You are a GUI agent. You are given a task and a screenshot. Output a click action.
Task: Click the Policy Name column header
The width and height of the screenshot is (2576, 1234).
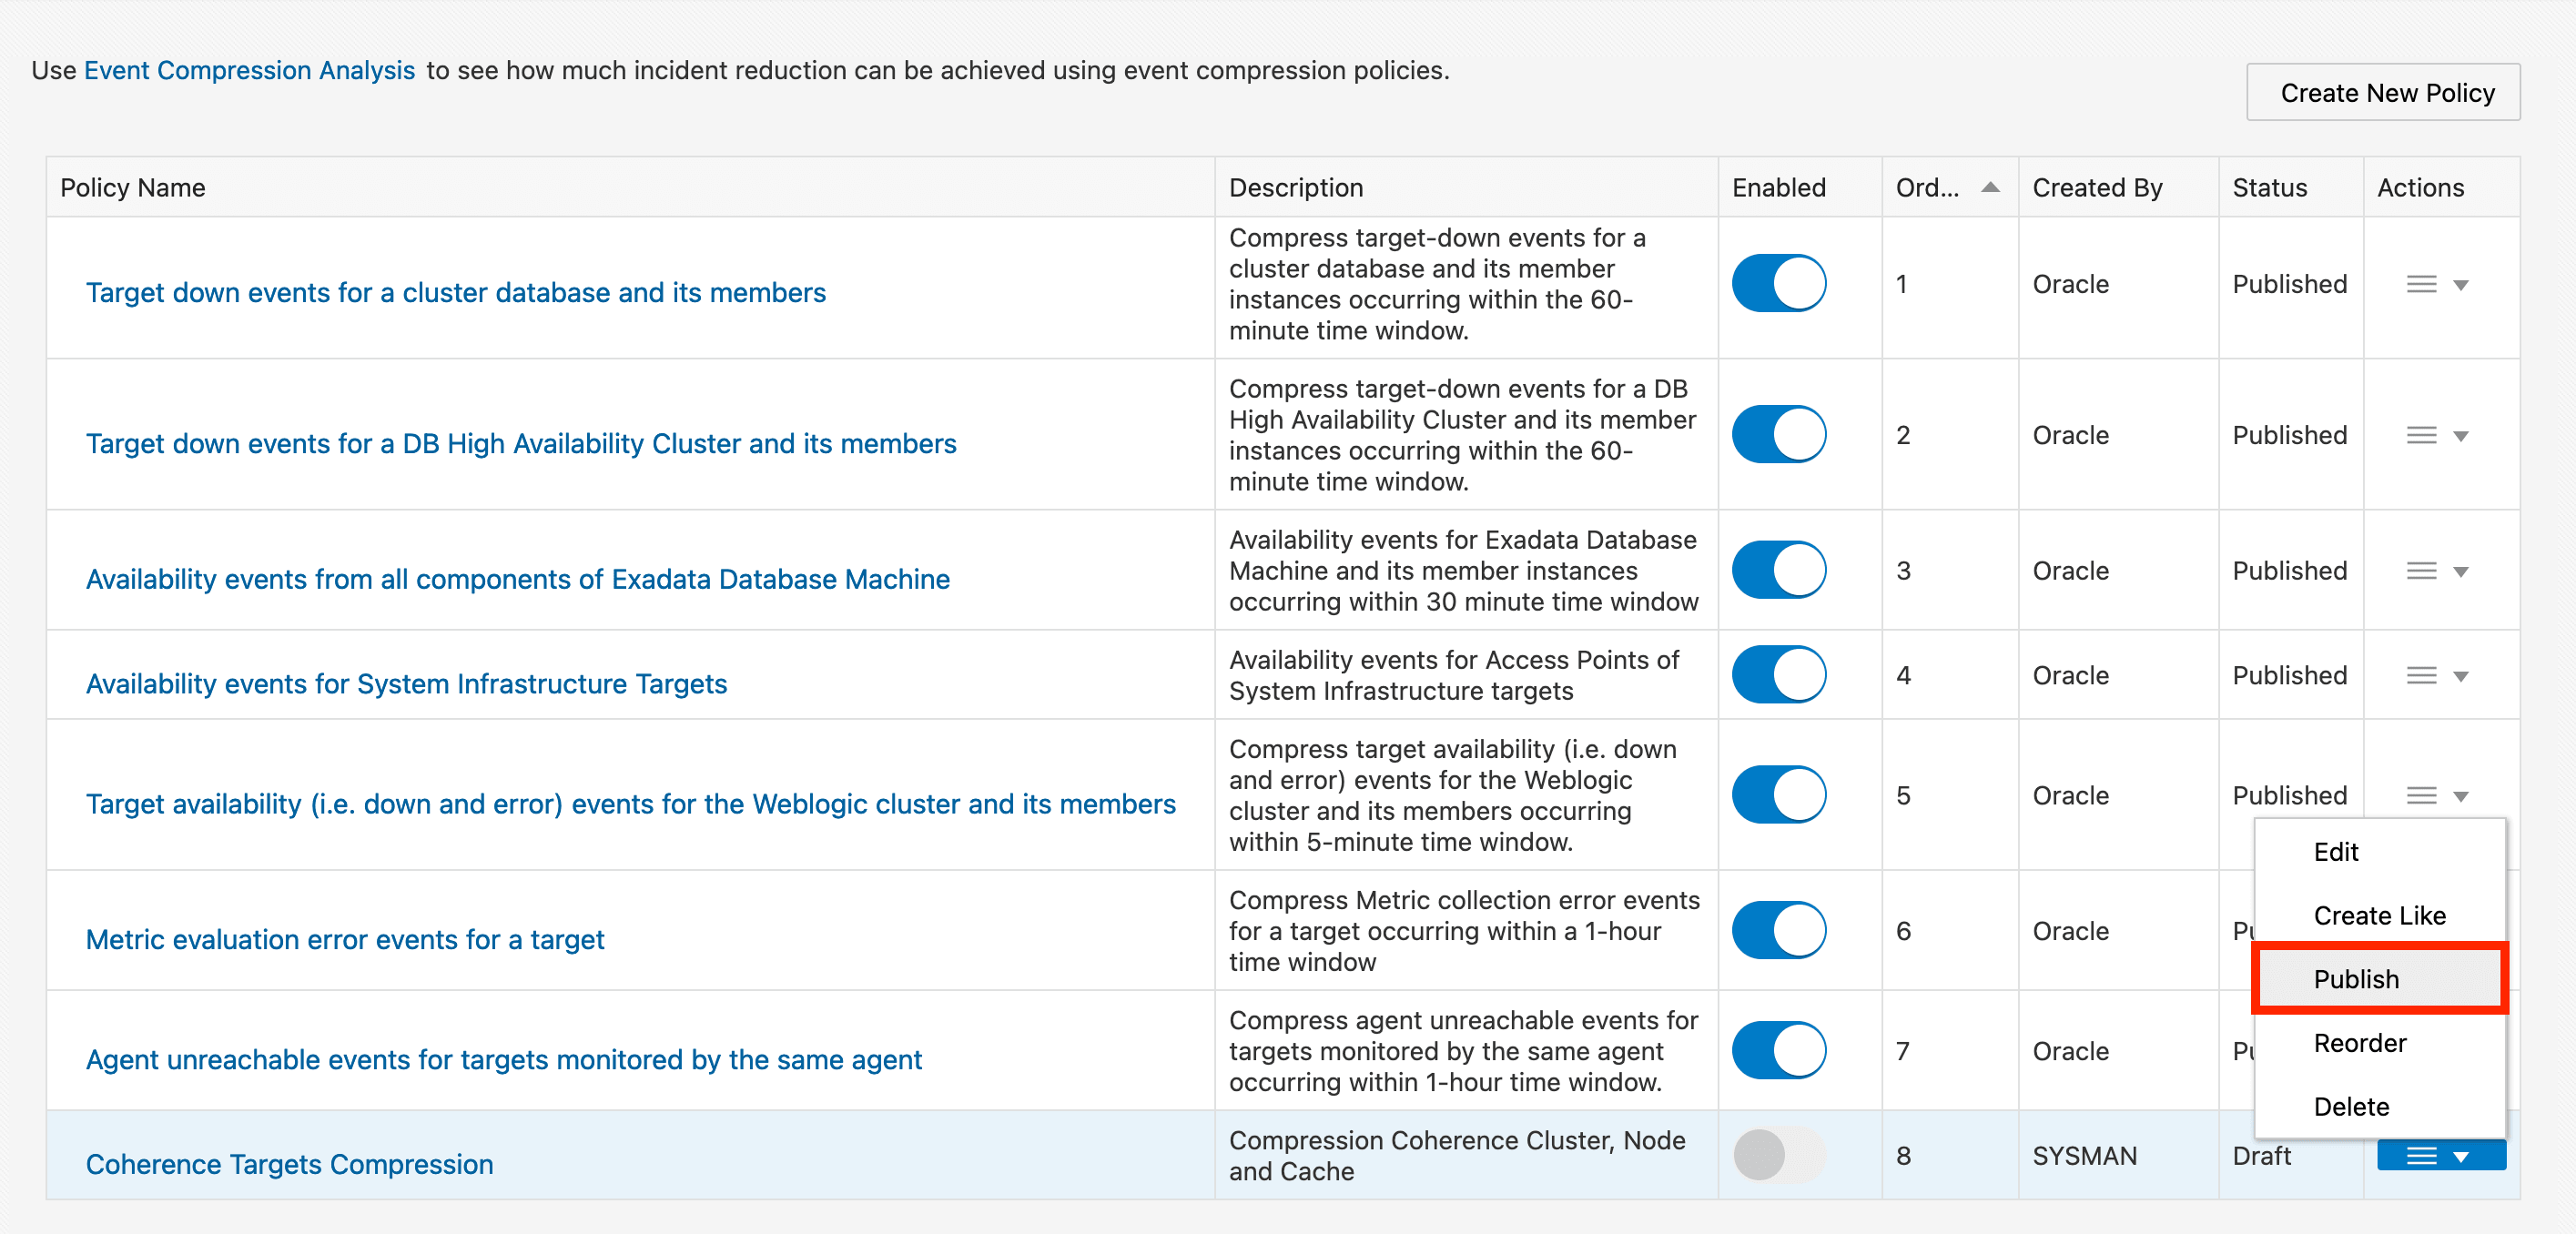[133, 188]
